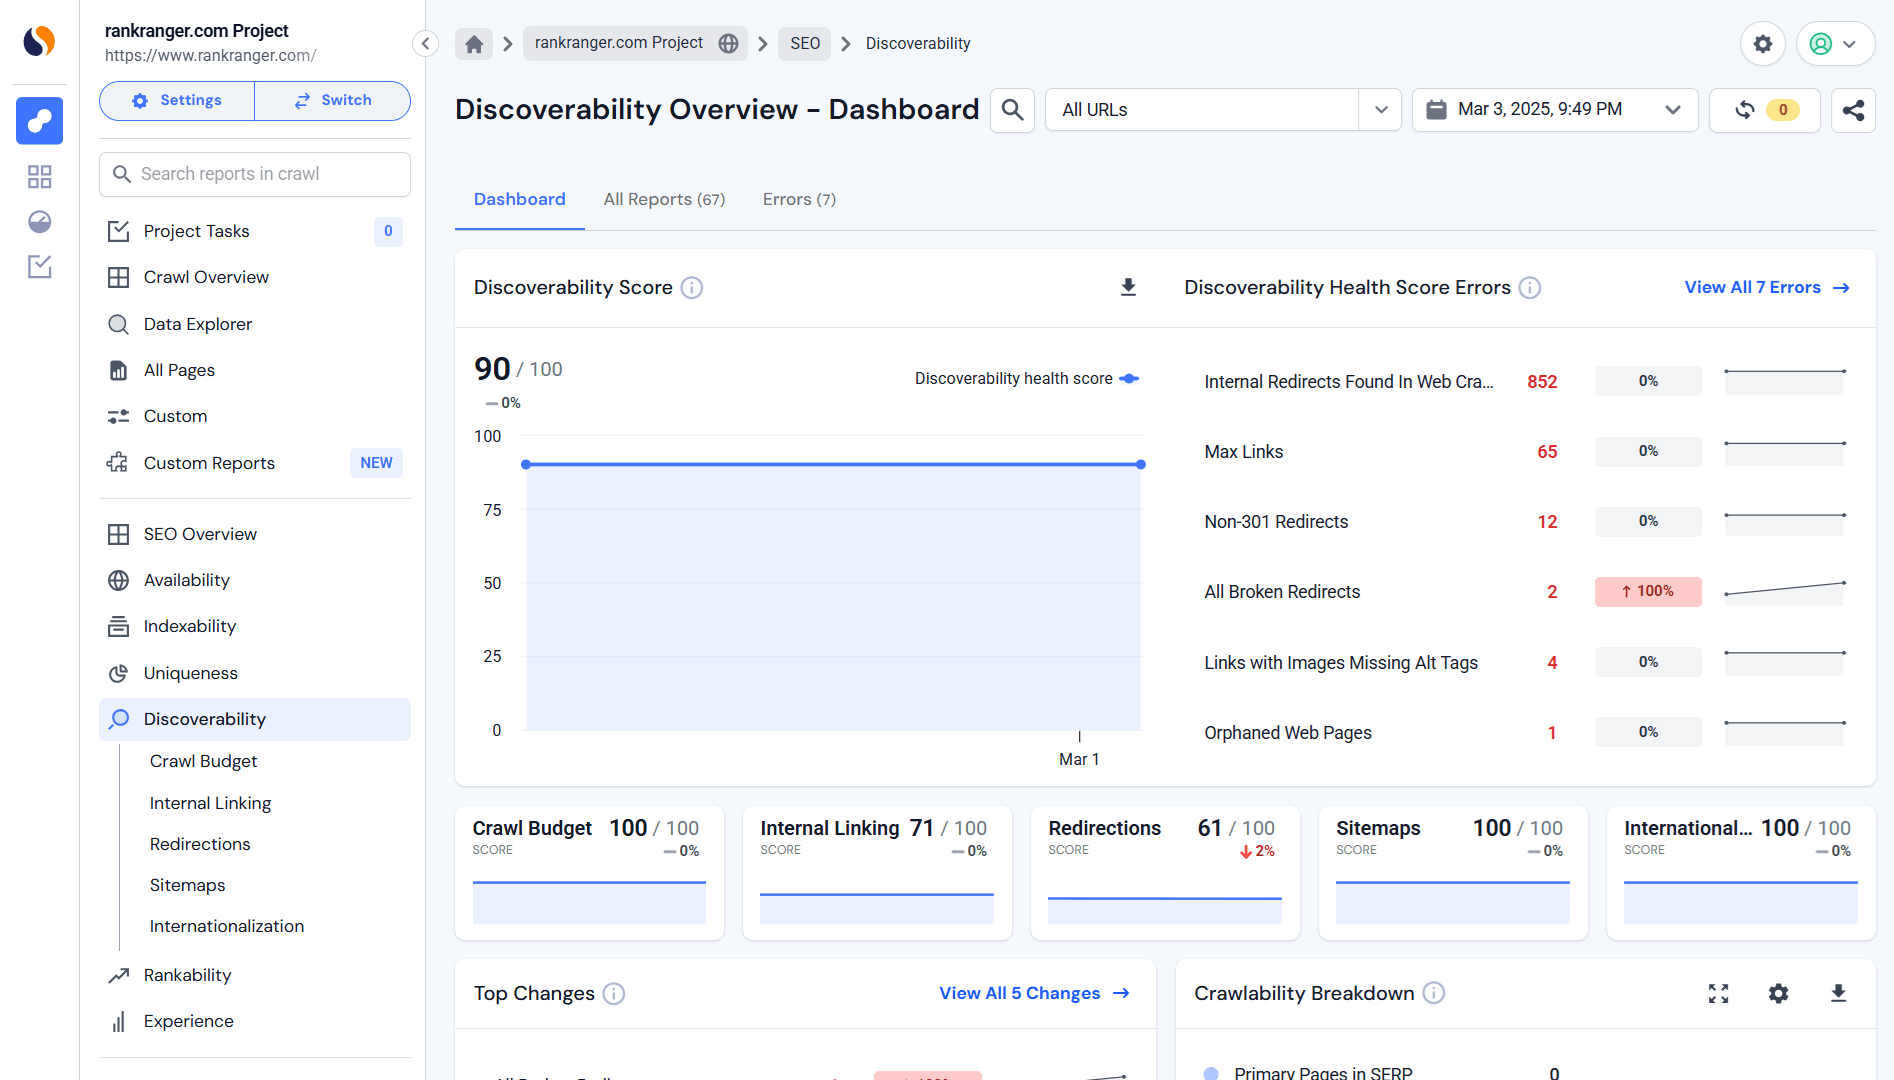Click the magnifier search icon beside title
This screenshot has width=1894, height=1080.
pyautogui.click(x=1012, y=110)
